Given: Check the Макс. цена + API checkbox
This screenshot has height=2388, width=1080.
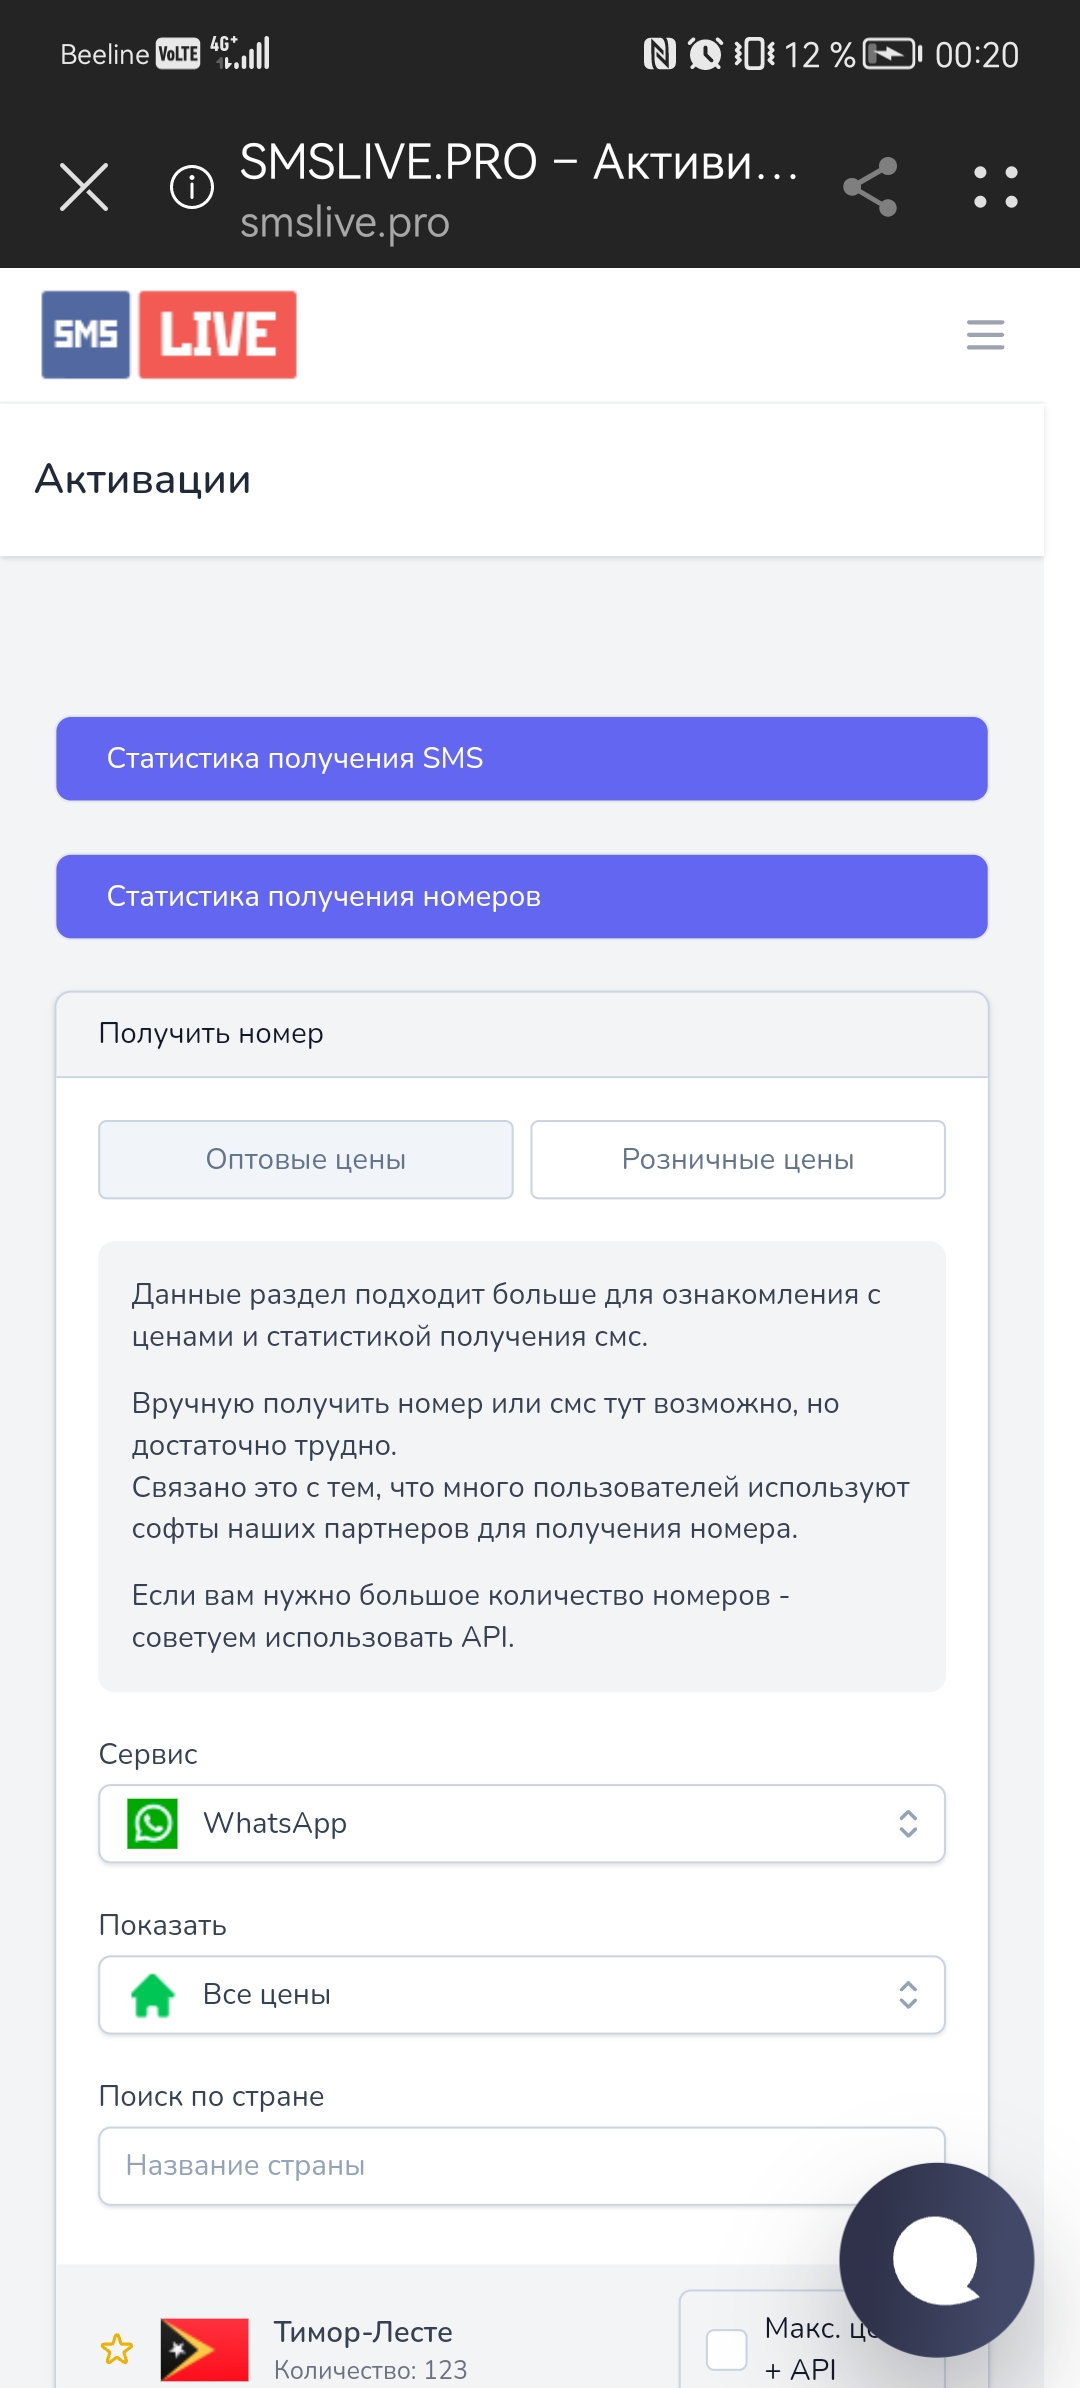Looking at the screenshot, I should (x=727, y=2349).
